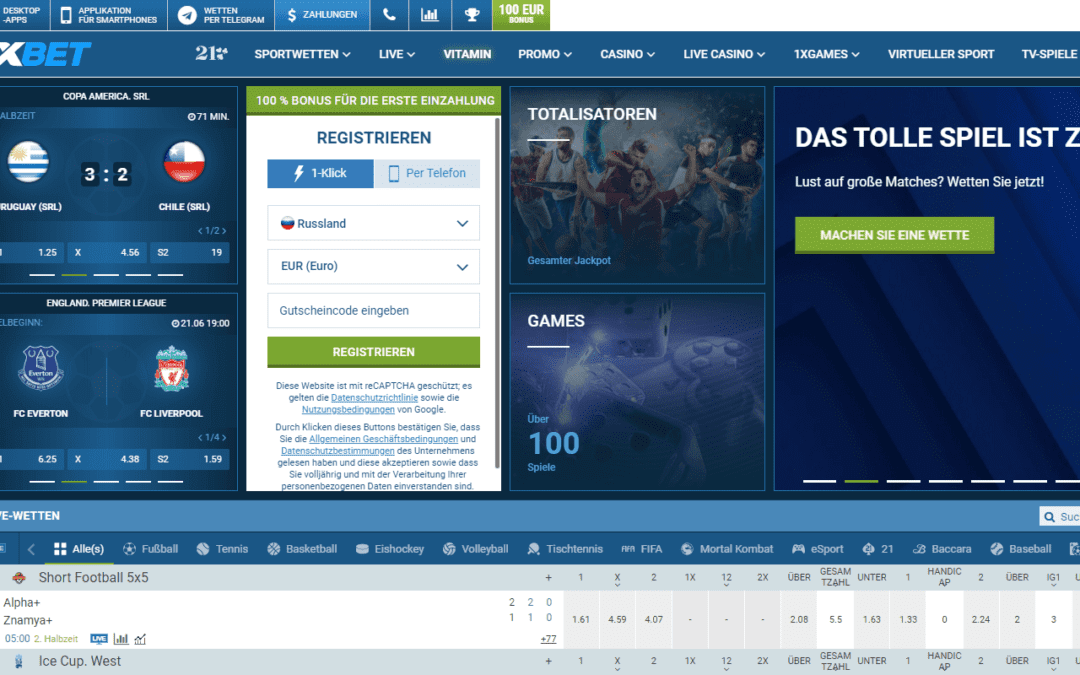The height and width of the screenshot is (675, 1080).
Task: Open Allgemeinen Geschäftsbedingungen link
Action: pyautogui.click(x=383, y=439)
